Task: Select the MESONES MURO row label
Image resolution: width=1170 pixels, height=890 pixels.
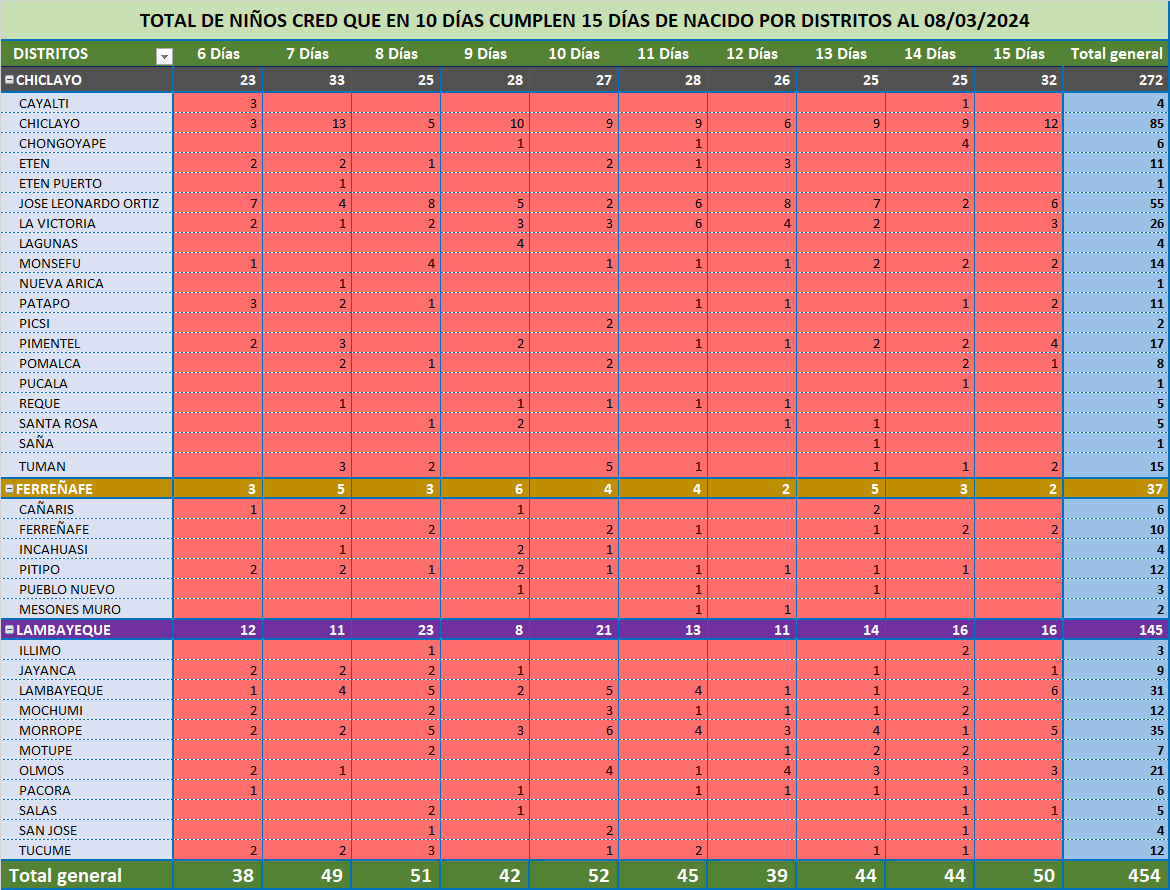Action: tap(69, 609)
